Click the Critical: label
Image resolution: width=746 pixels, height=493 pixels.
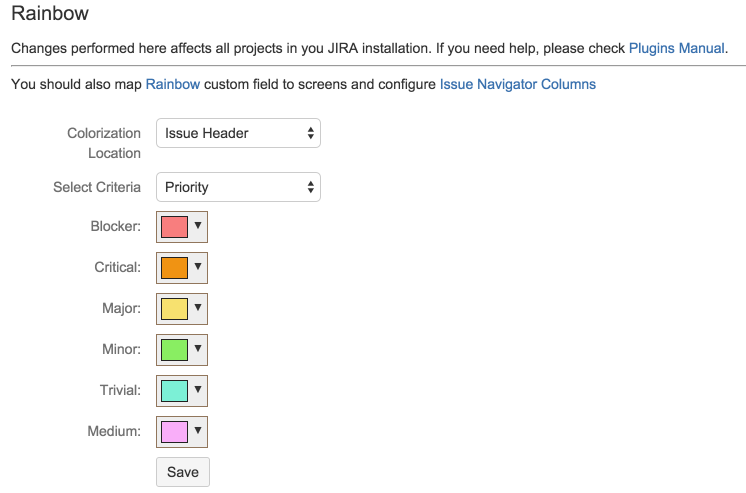pos(118,267)
